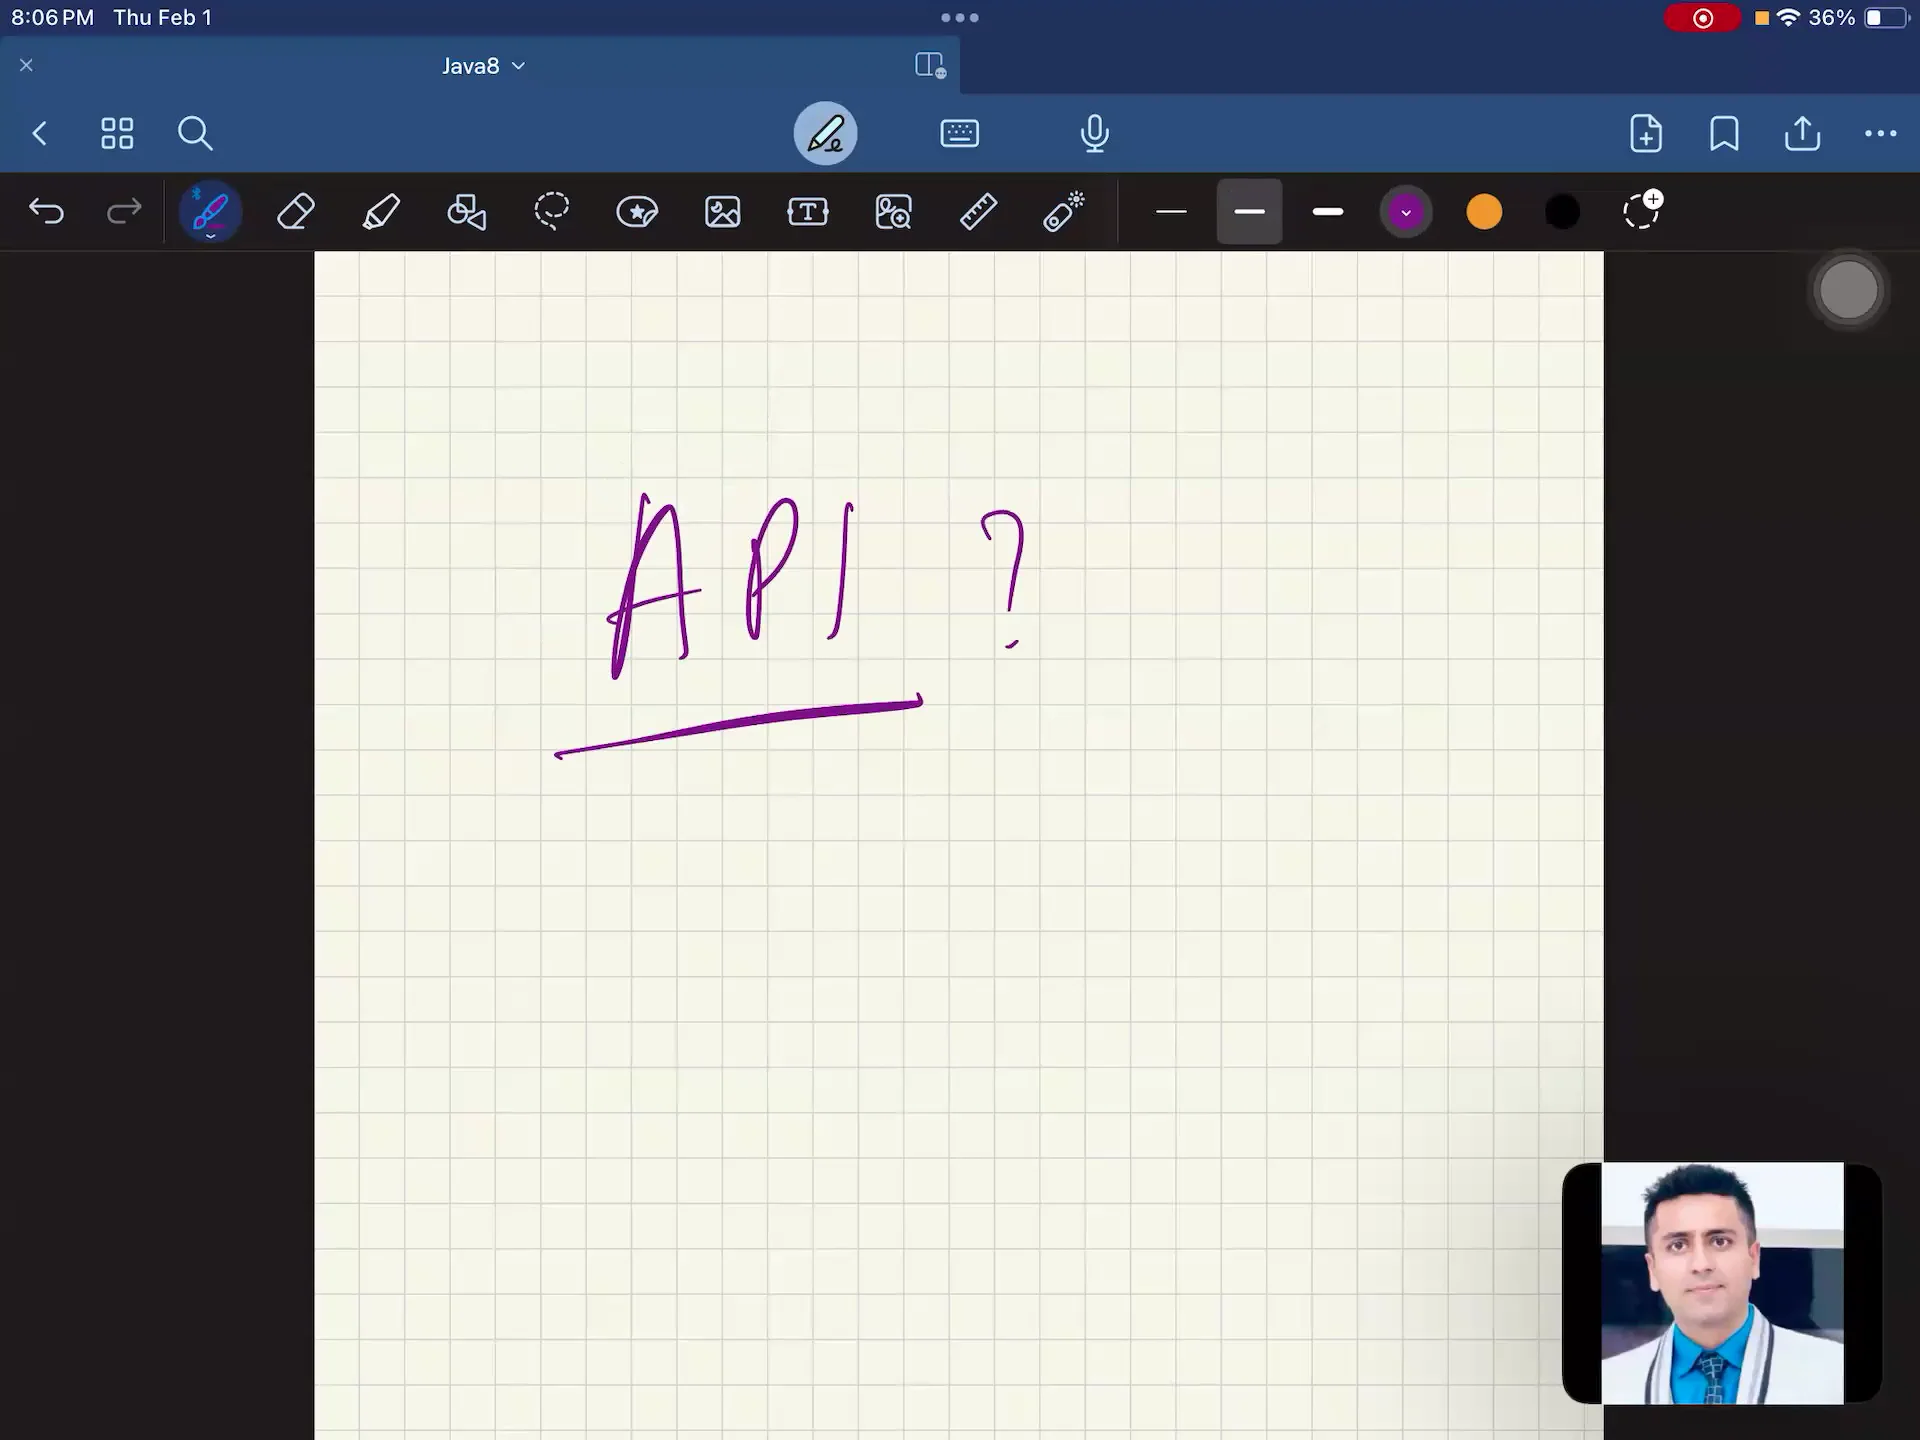Tap the red screen recording indicator
The height and width of the screenshot is (1440, 1920).
(1703, 18)
